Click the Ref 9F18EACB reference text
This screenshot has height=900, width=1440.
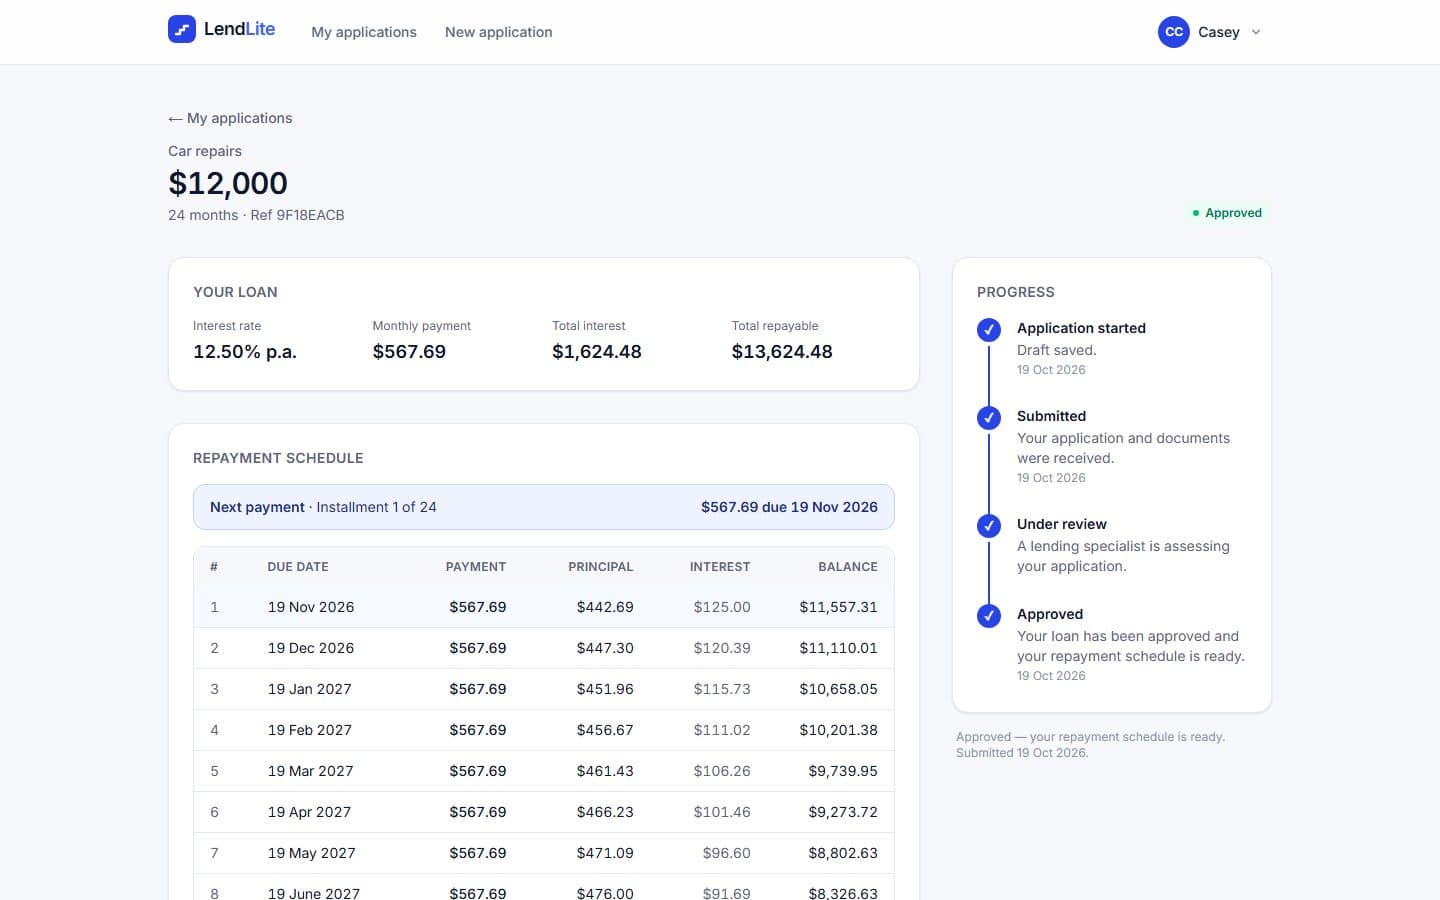[297, 215]
